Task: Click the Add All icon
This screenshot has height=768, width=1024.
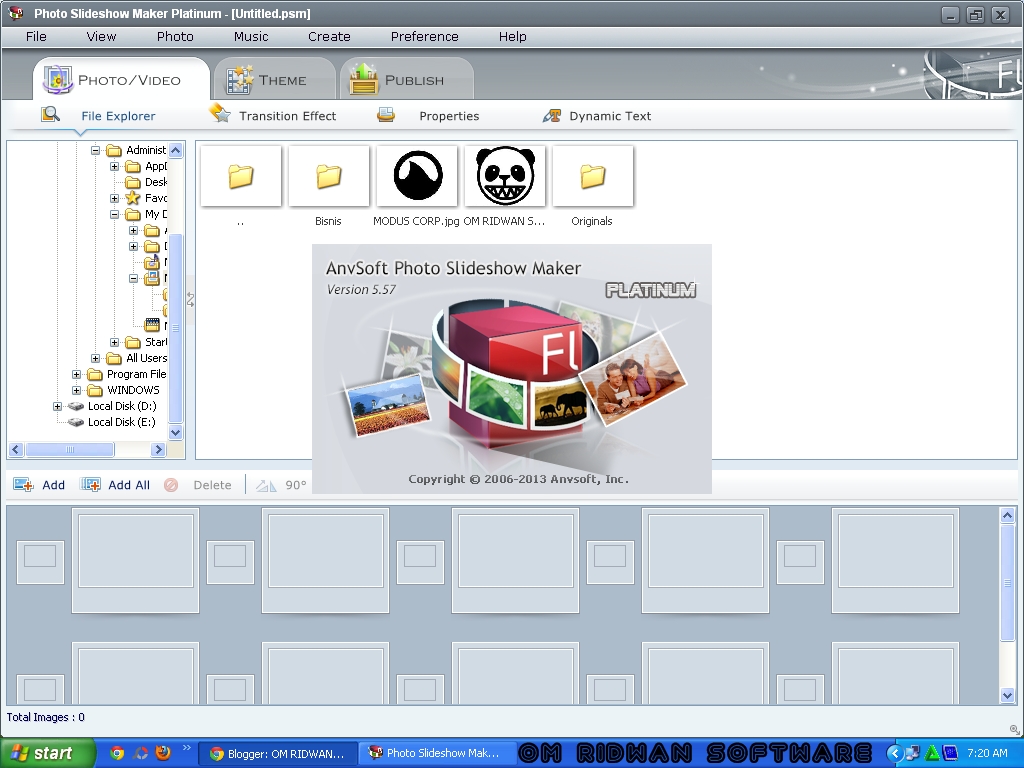Action: click(x=90, y=485)
